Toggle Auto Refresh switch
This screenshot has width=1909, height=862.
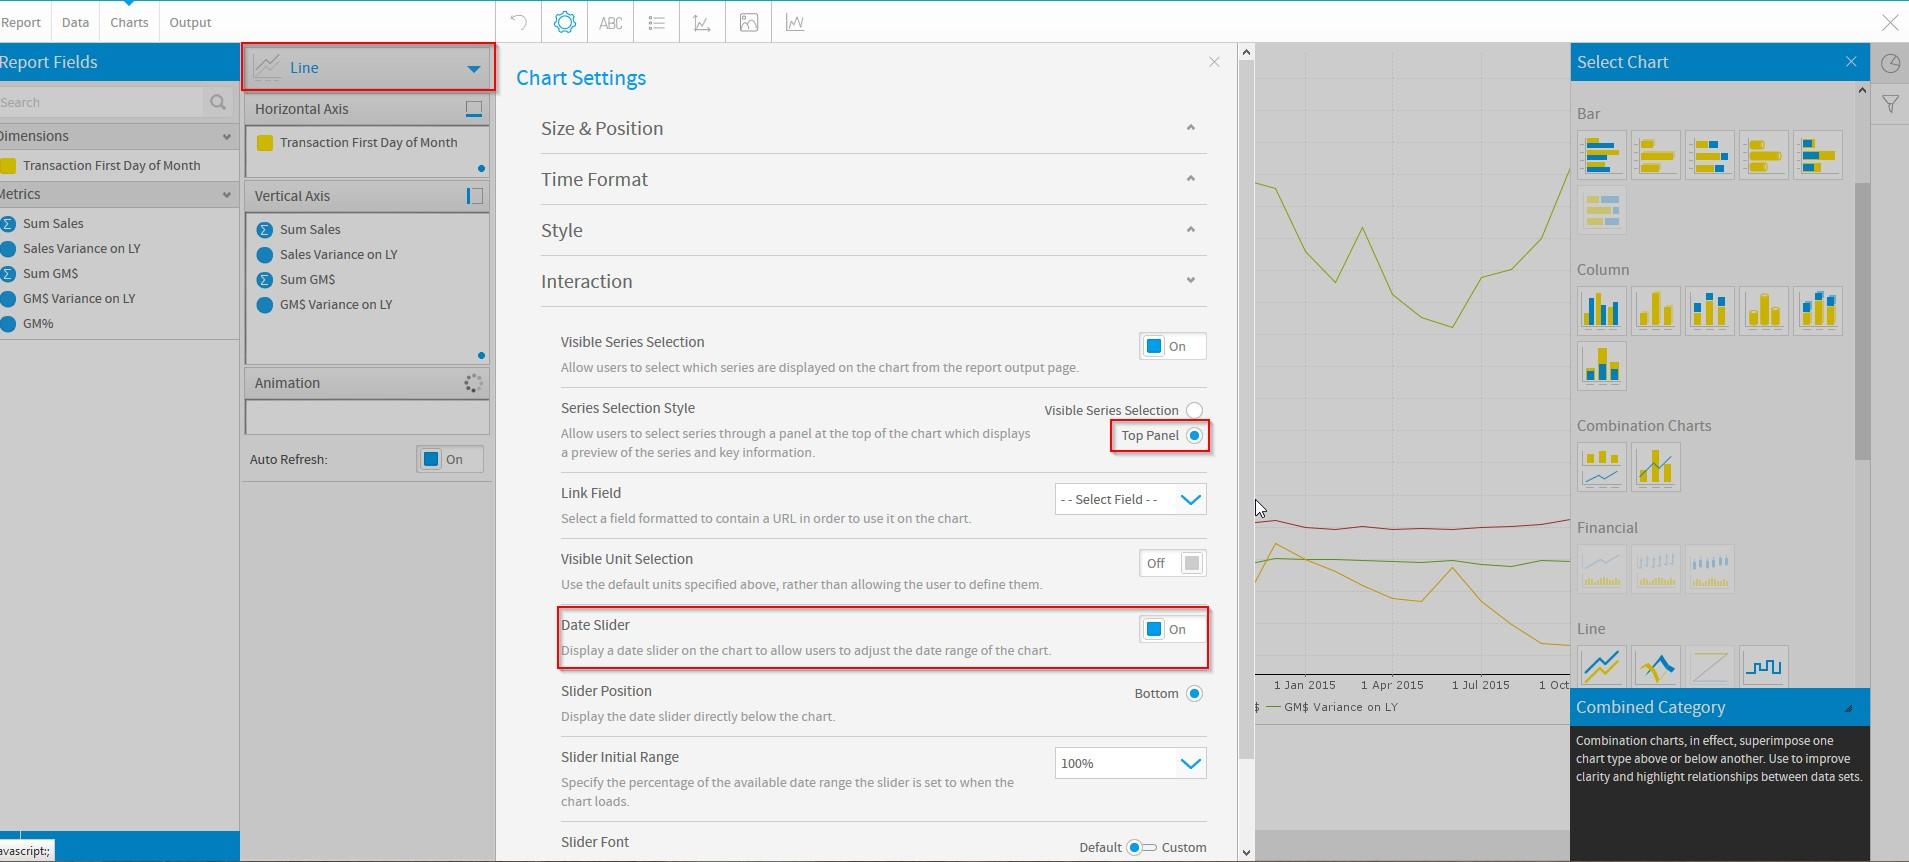[450, 459]
